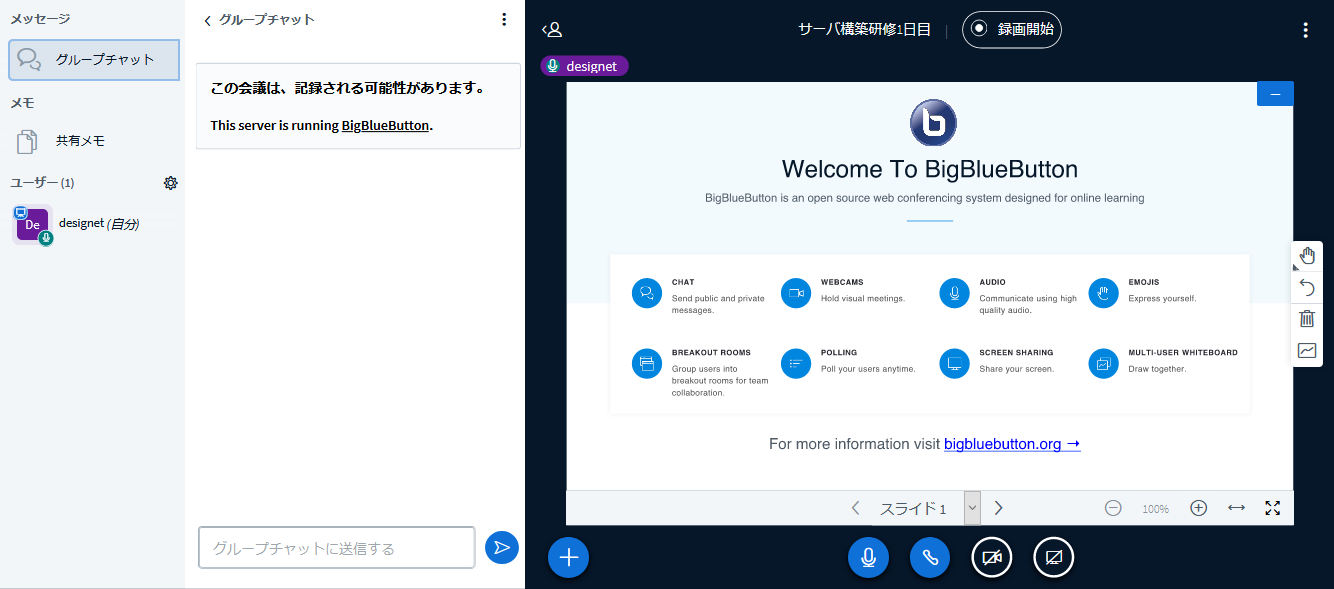
Task: Make the presentation fullscreen
Action: (x=1273, y=508)
